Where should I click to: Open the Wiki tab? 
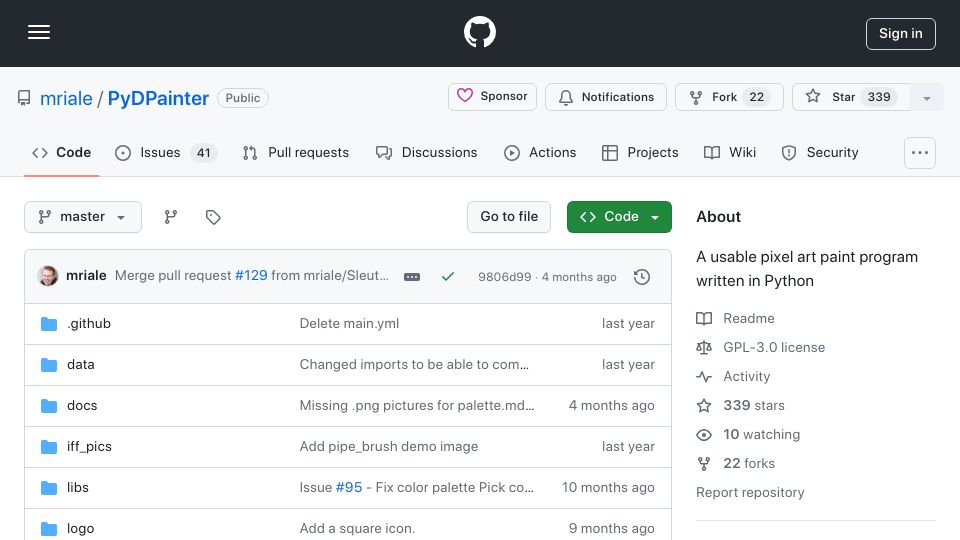click(x=730, y=152)
